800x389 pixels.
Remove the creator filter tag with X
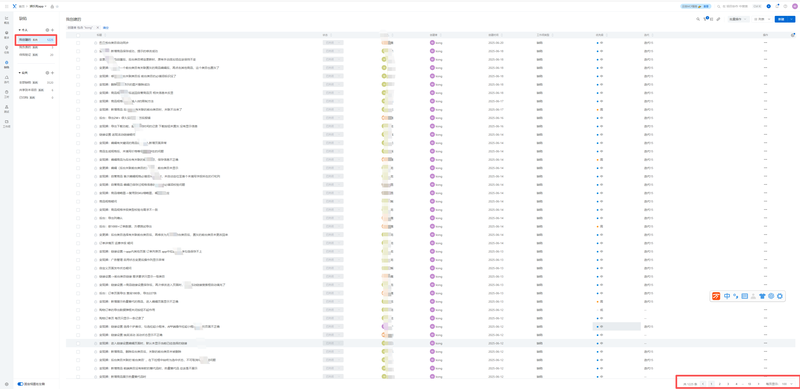[x=97, y=27]
